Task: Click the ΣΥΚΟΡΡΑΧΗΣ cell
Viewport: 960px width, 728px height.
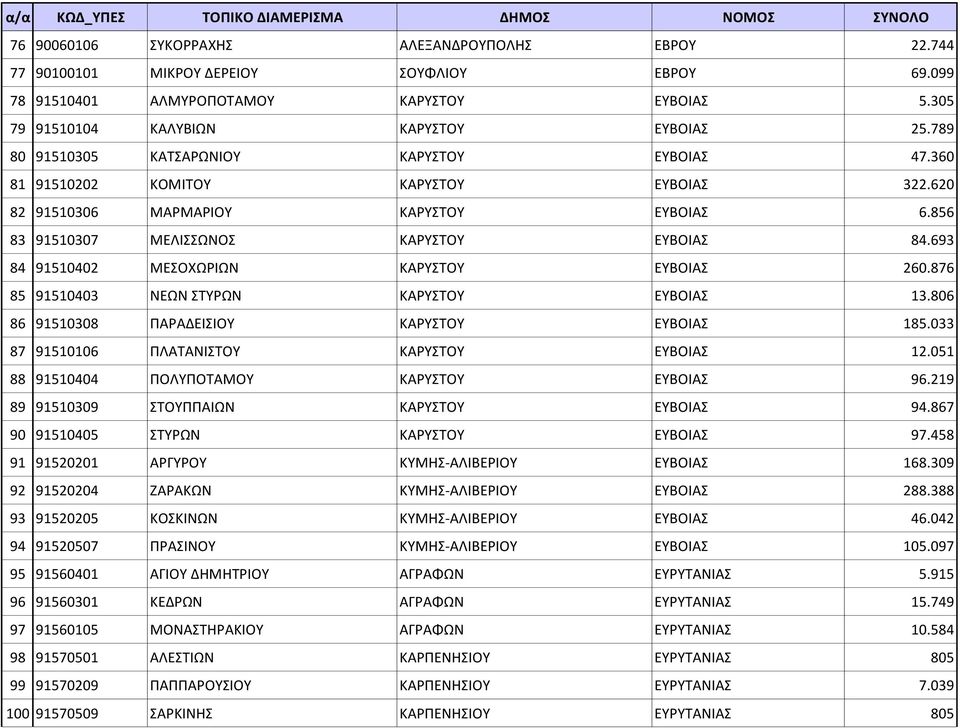Action: coord(272,45)
